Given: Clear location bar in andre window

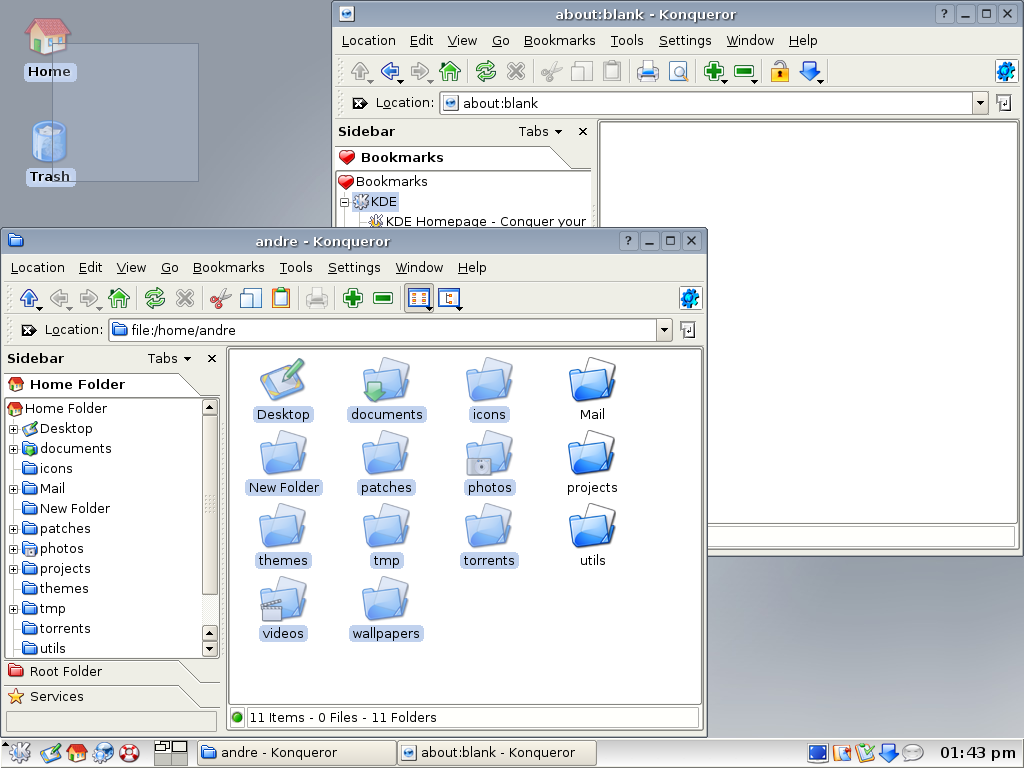Looking at the screenshot, I should (x=28, y=330).
